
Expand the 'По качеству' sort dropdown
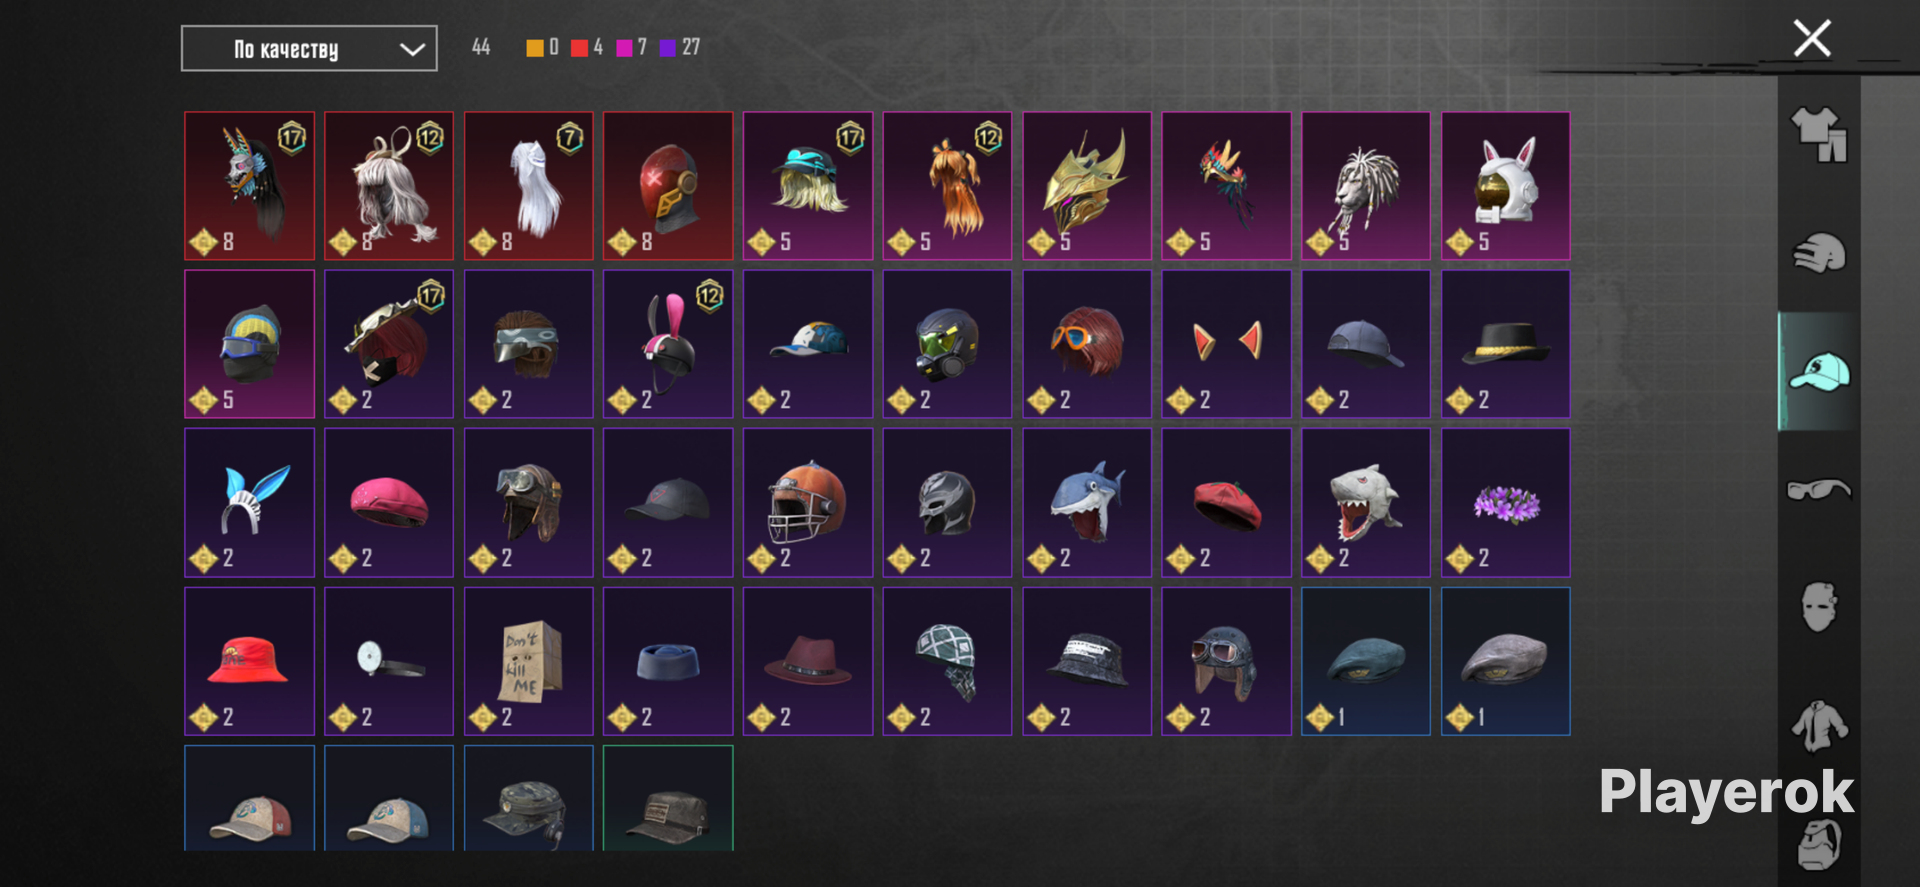(x=309, y=49)
